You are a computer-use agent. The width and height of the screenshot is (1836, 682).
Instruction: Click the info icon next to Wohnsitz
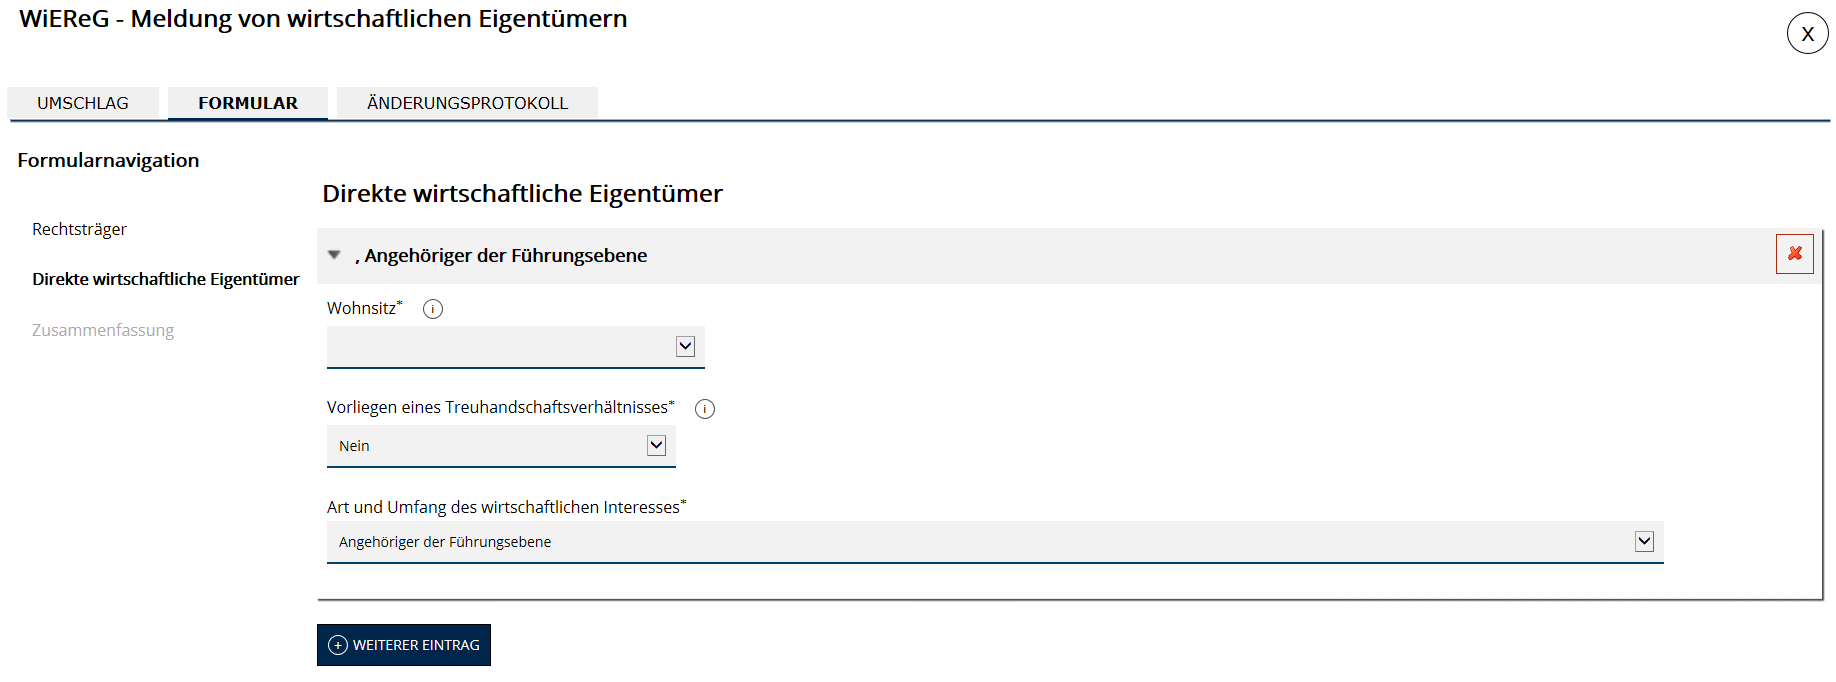tap(433, 309)
